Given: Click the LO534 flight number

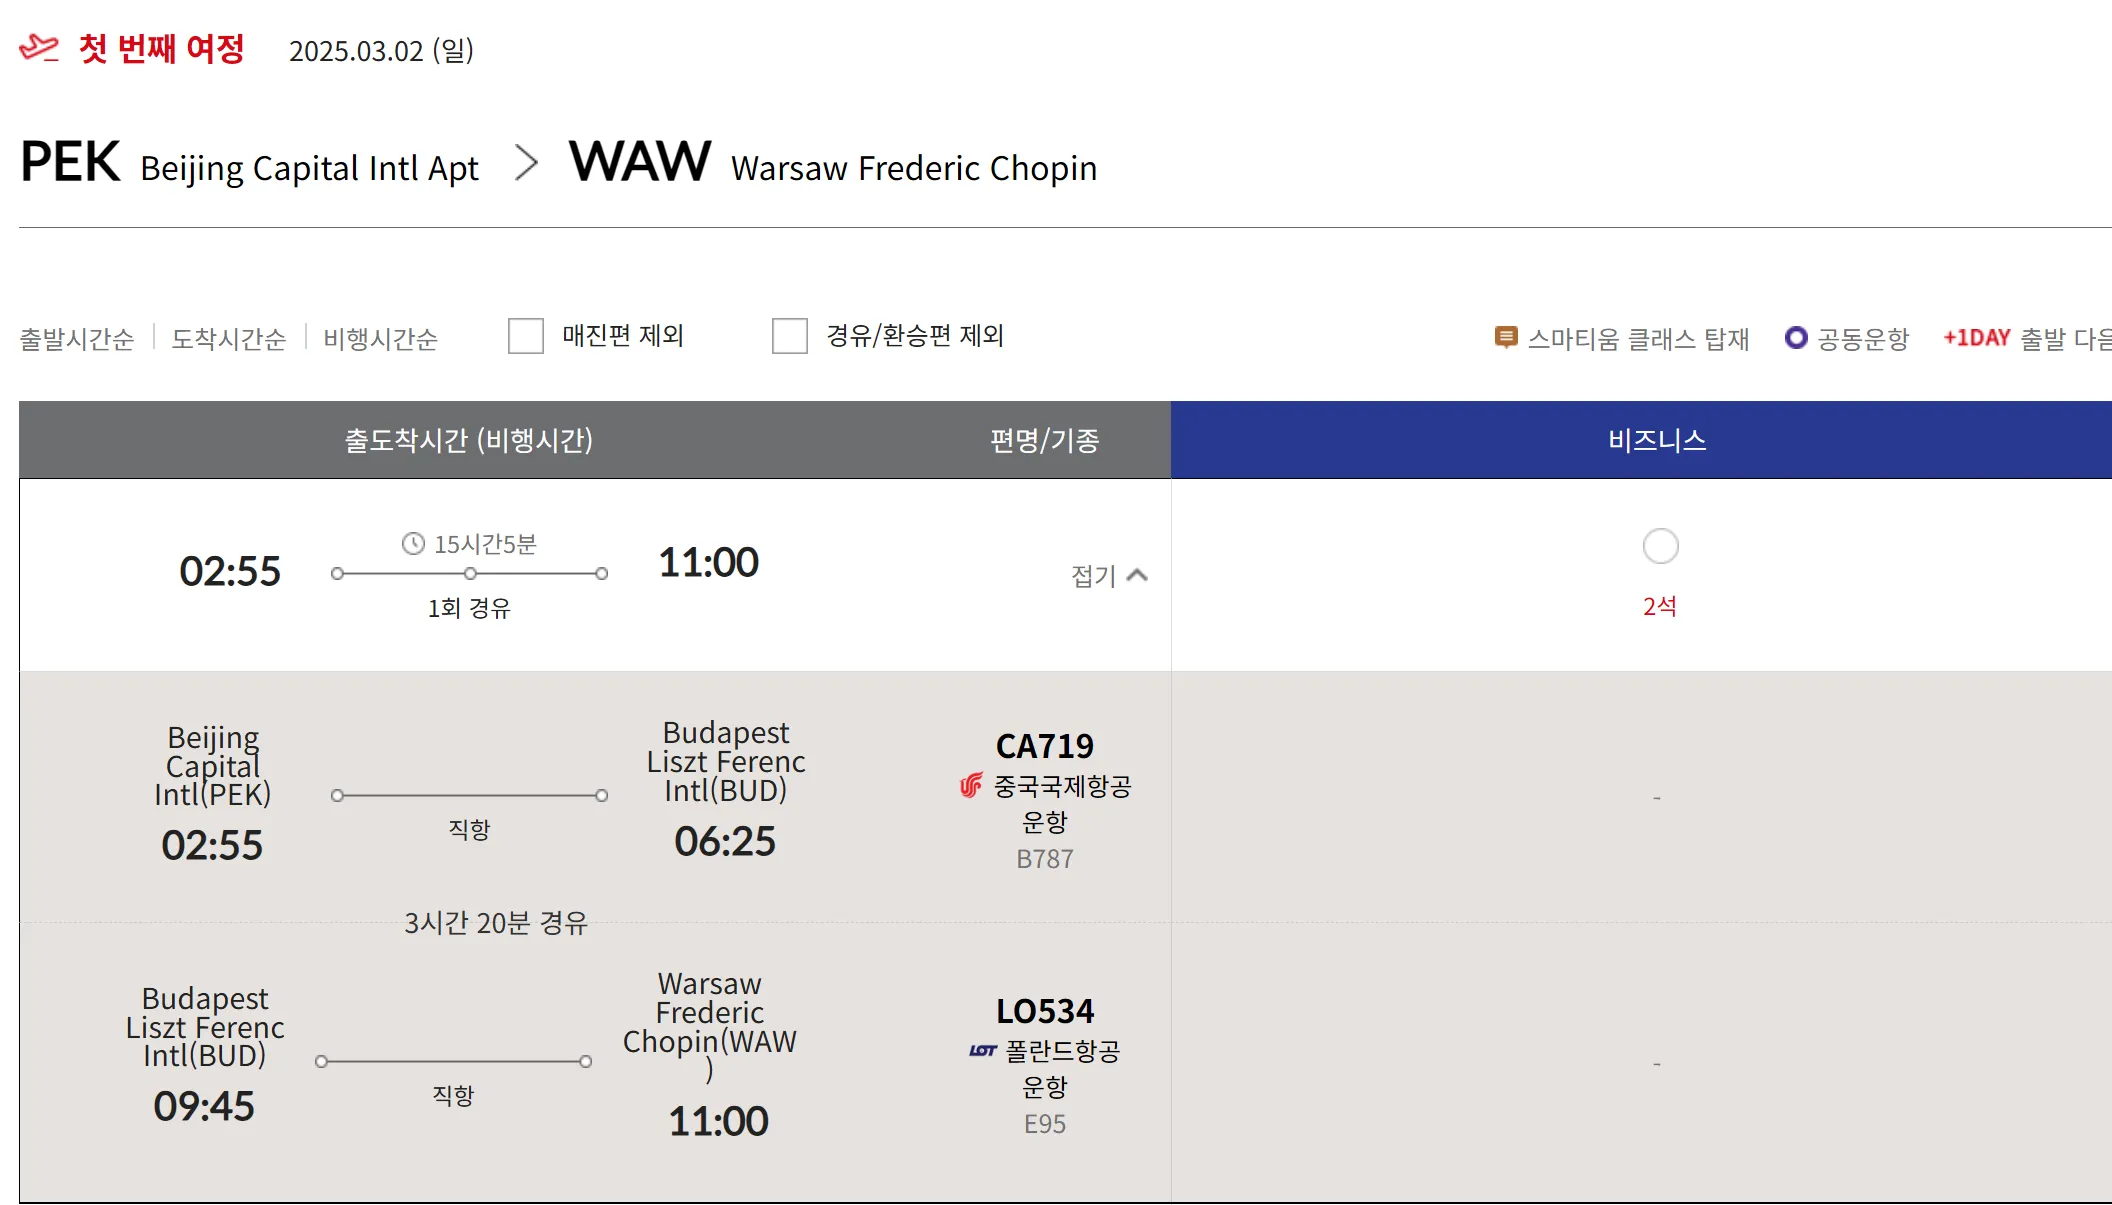Looking at the screenshot, I should [1045, 1011].
